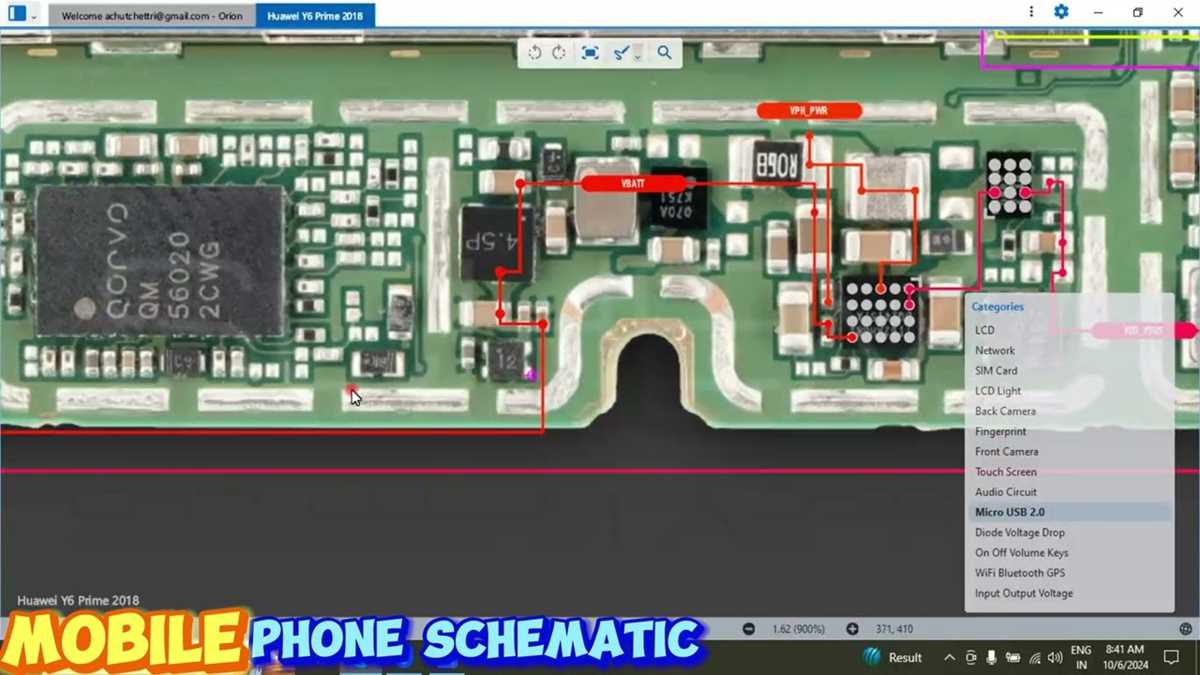Open the three-dot options menu
1200x675 pixels.
[1031, 12]
